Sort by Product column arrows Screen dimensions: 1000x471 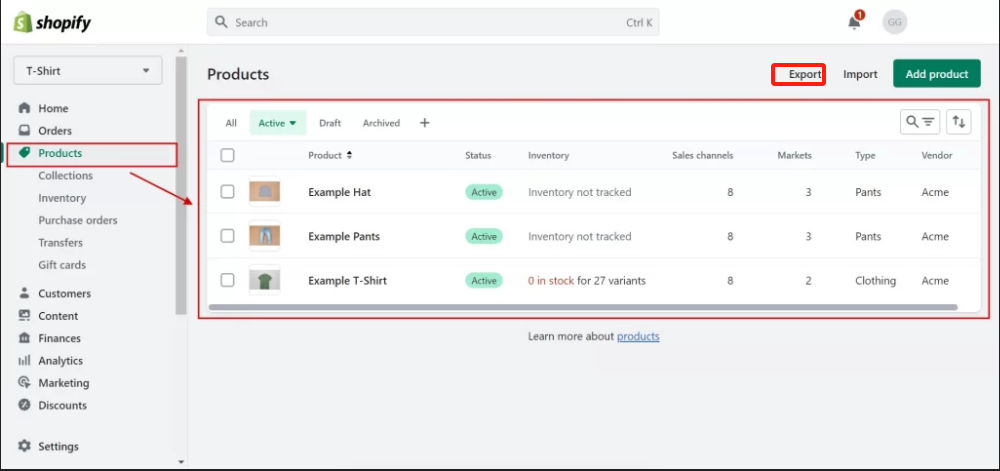(349, 156)
